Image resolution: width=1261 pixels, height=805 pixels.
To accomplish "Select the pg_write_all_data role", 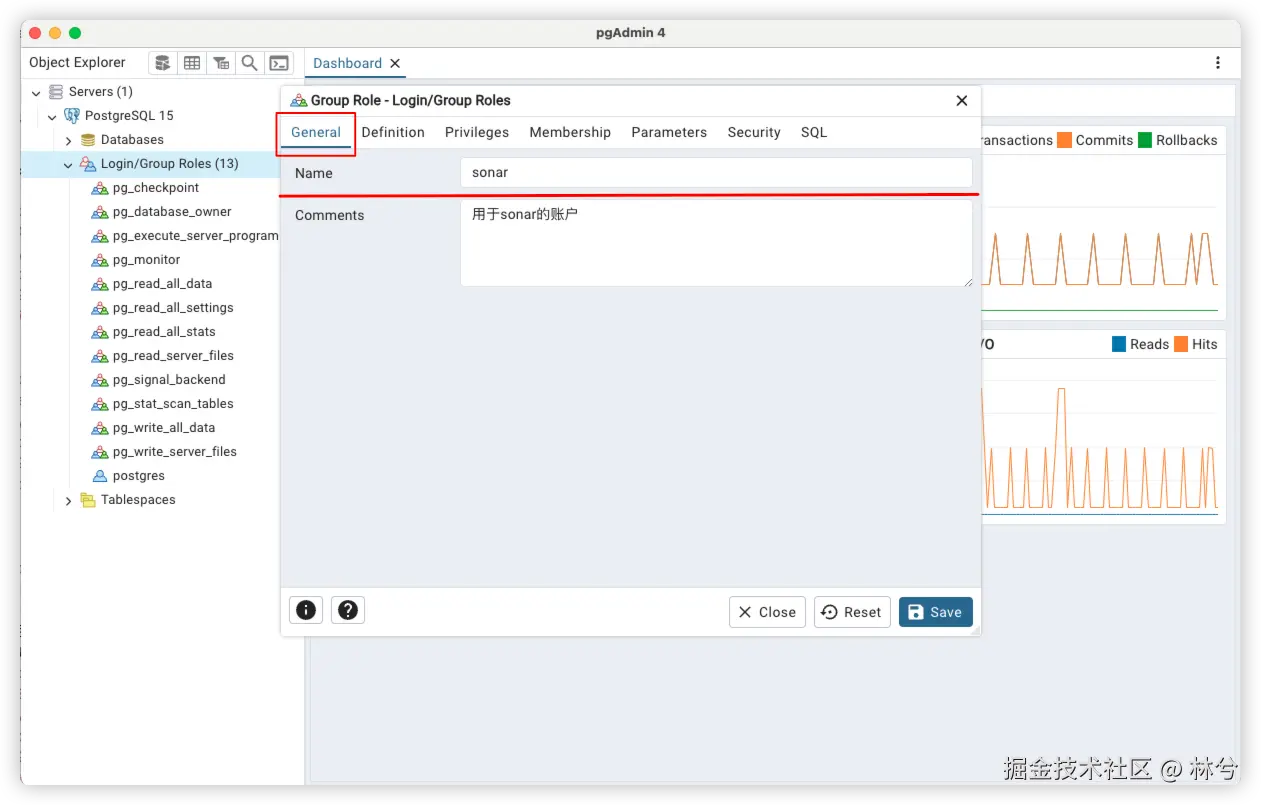I will (x=164, y=428).
